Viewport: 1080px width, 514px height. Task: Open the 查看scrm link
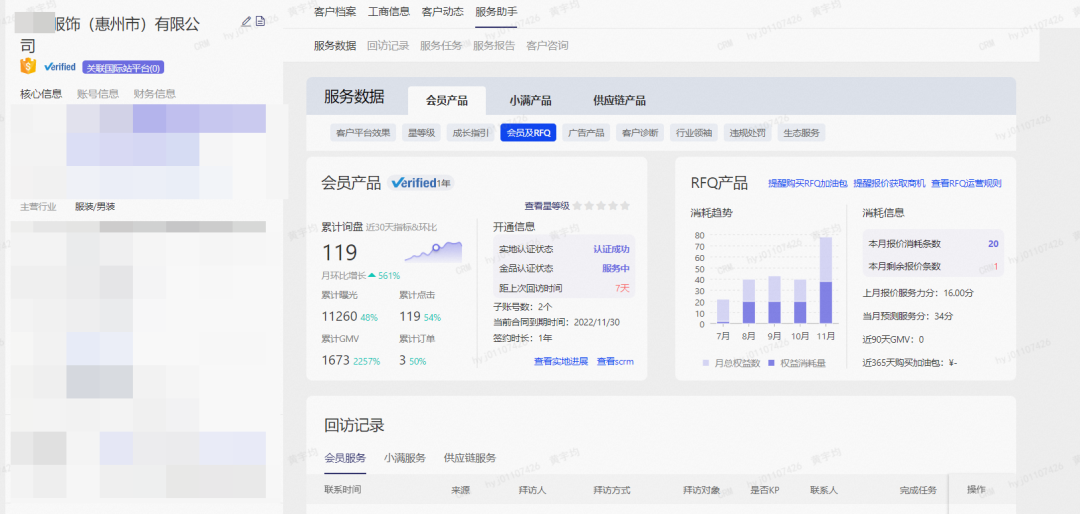click(x=615, y=361)
